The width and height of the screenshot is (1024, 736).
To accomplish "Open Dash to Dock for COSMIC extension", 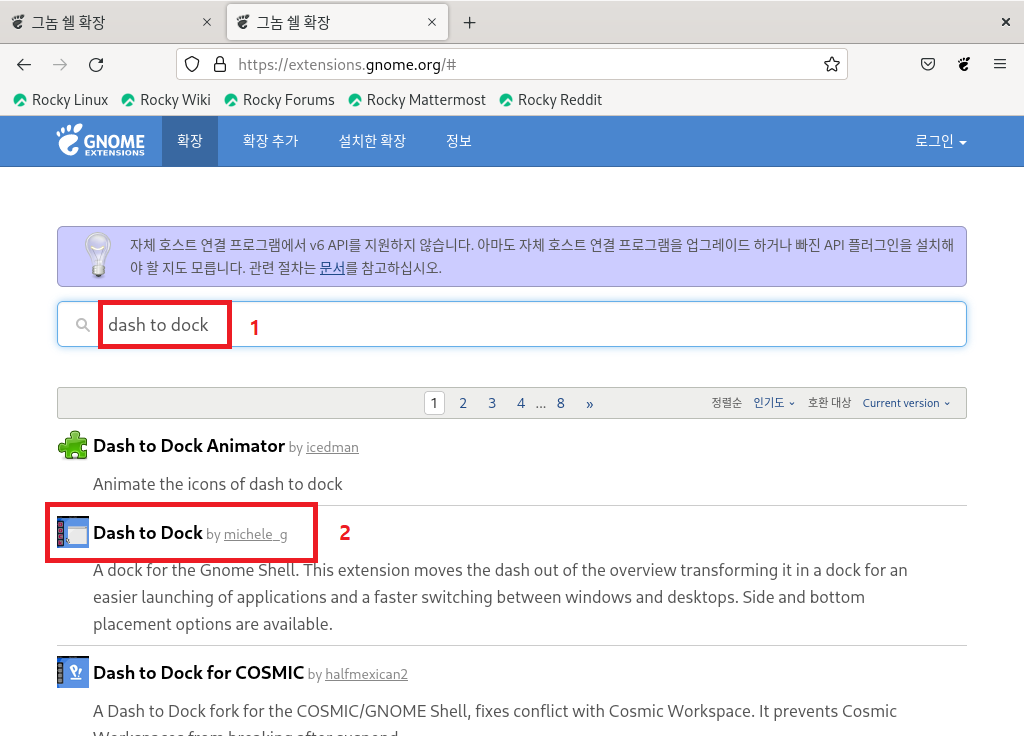I will point(199,672).
